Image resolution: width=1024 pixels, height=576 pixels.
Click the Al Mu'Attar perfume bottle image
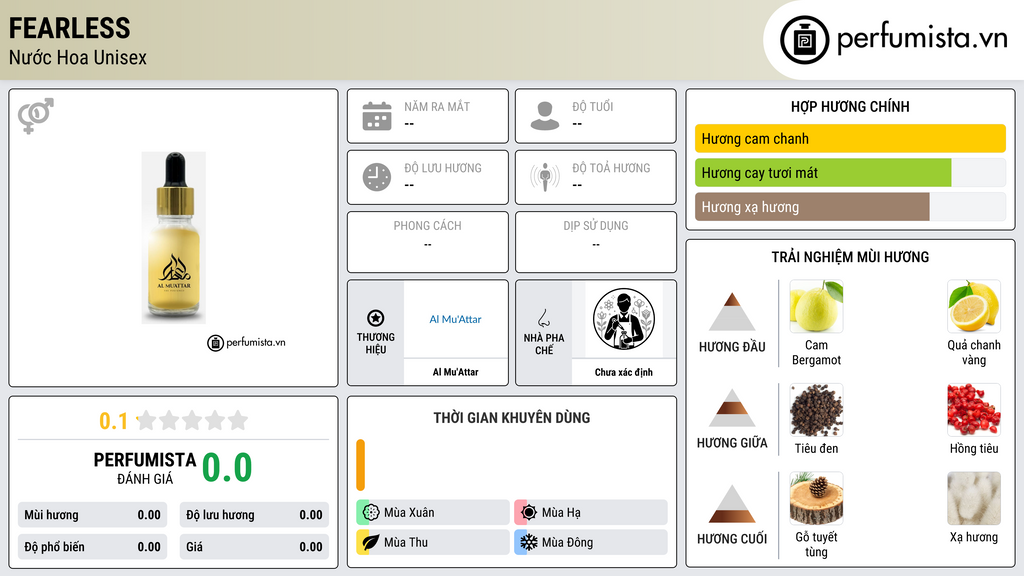coord(174,238)
